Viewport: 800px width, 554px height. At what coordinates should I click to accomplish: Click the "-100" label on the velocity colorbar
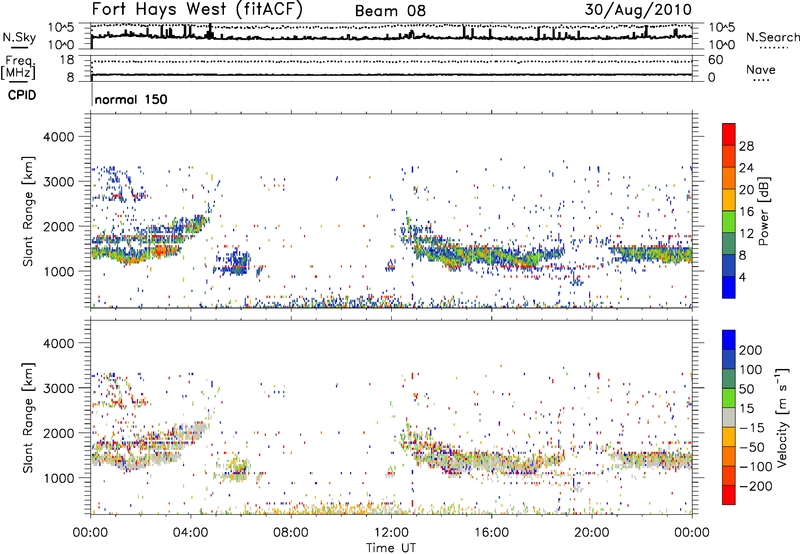pos(757,467)
